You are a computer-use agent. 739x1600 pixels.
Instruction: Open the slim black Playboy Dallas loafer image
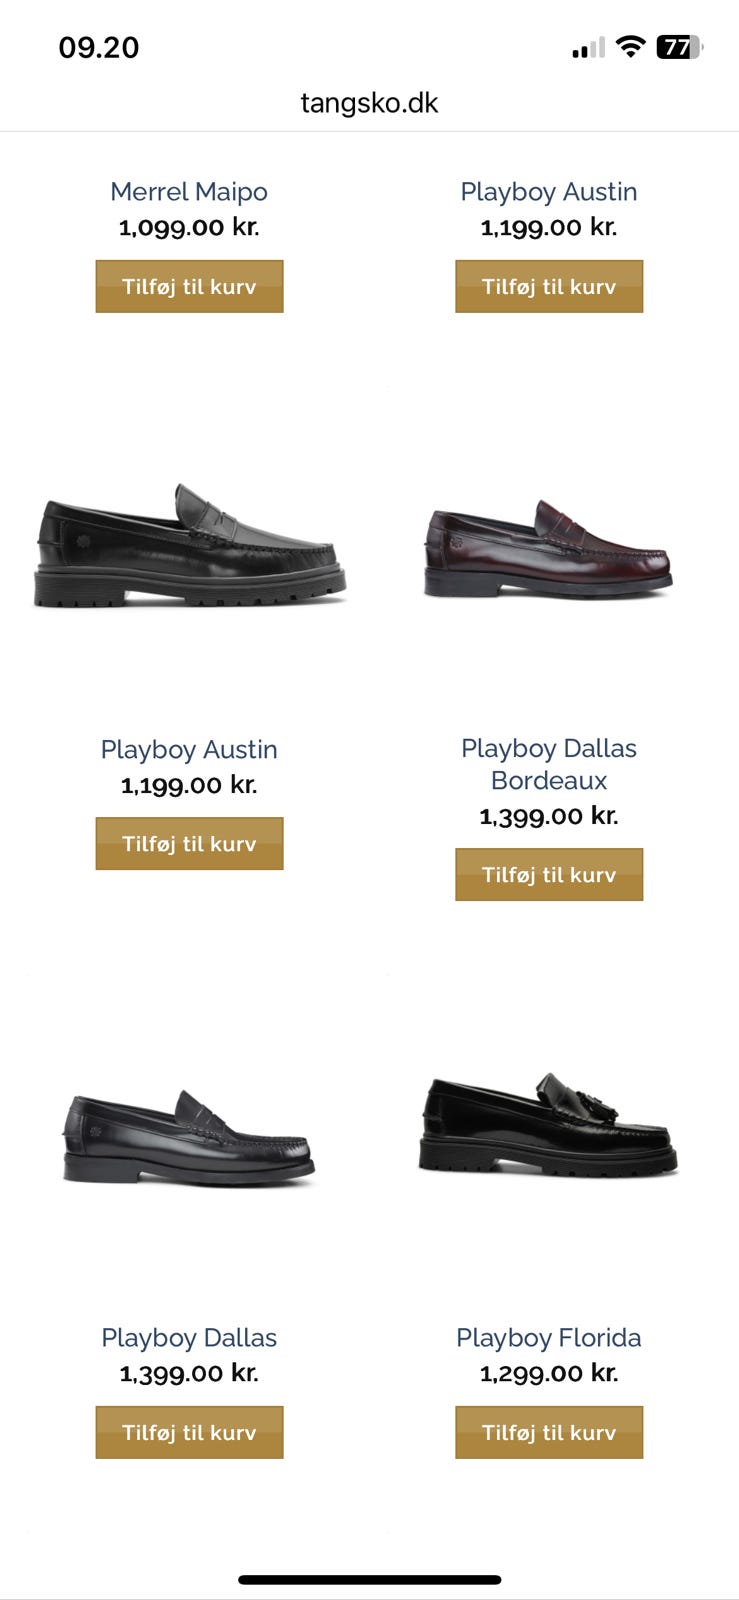189,1138
